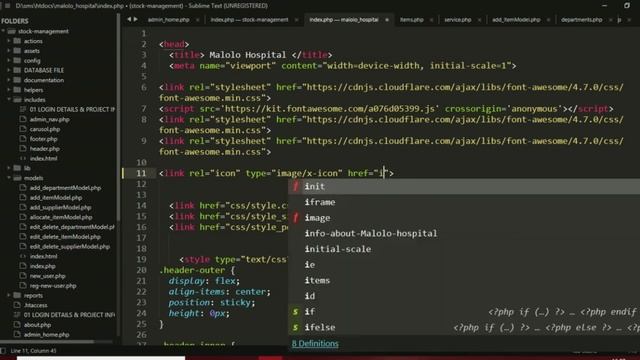Click the DATABASE FILE folder icon
Image resolution: width=640 pixels, height=360 pixels.
[x=17, y=70]
